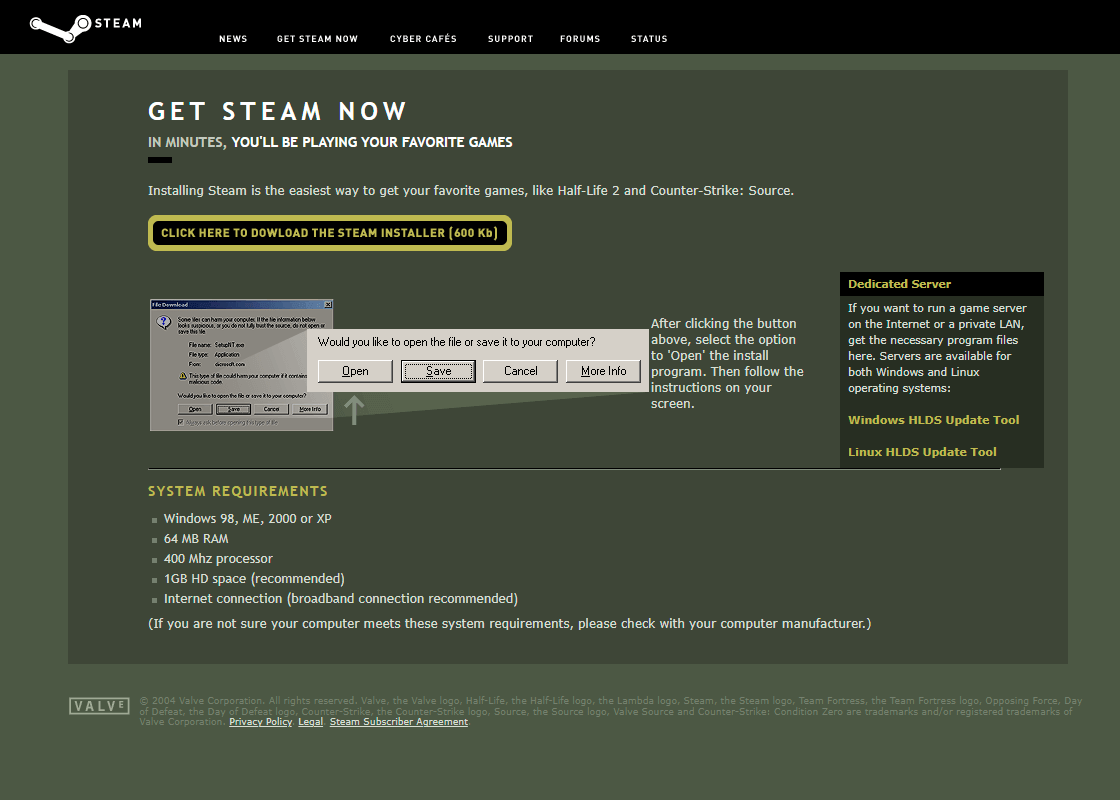The image size is (1120, 800).
Task: Follow the Privacy Policy footer link
Action: click(261, 721)
